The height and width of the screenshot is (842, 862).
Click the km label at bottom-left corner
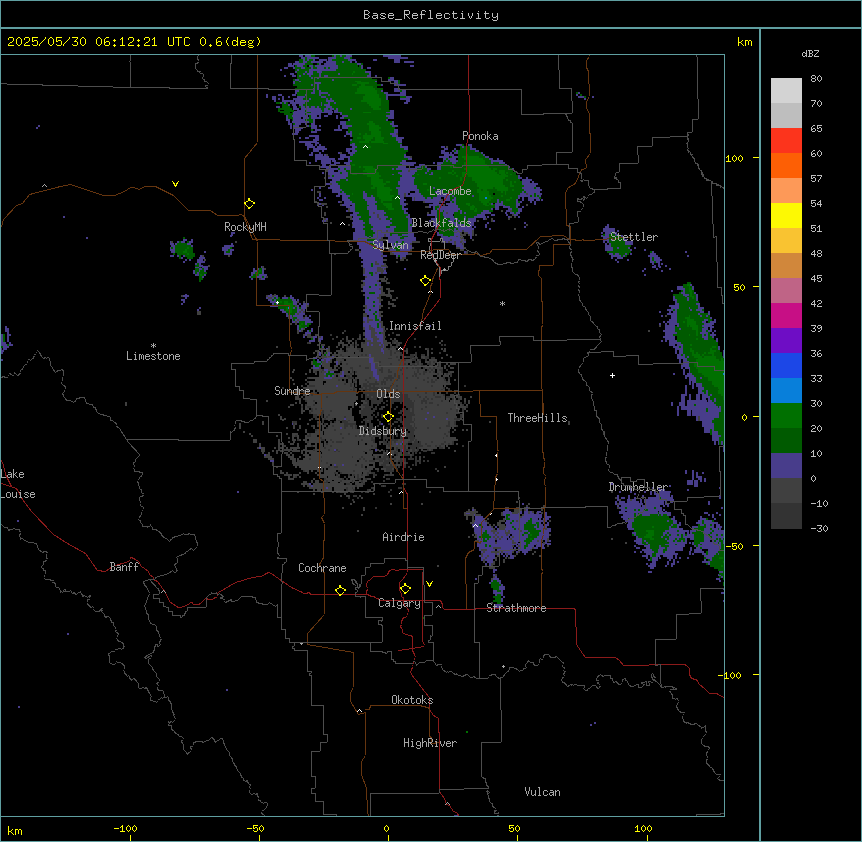point(15,831)
